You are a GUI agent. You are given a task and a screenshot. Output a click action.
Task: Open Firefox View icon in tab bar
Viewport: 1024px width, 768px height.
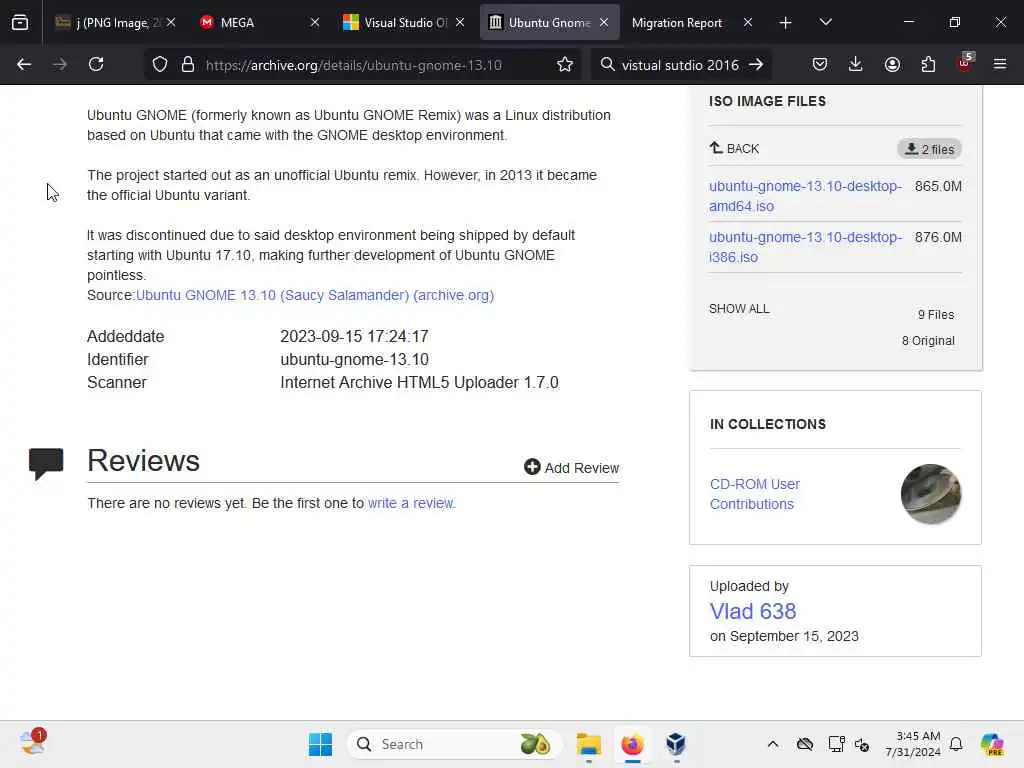click(20, 23)
